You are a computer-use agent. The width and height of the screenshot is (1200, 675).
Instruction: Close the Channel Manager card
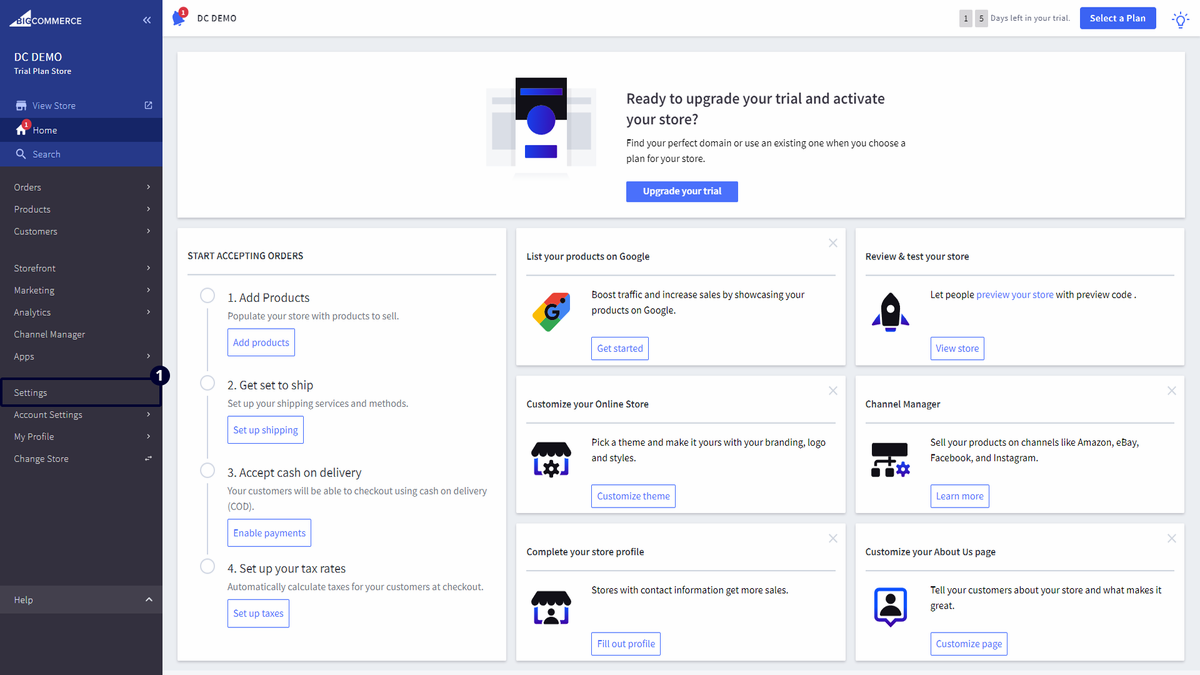[1172, 391]
